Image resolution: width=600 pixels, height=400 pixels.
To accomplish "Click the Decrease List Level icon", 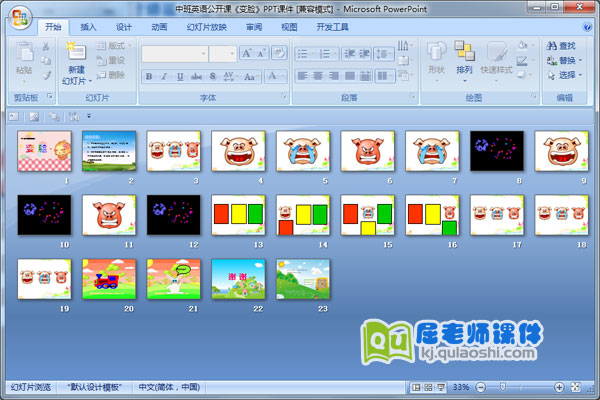I will pyautogui.click(x=349, y=54).
